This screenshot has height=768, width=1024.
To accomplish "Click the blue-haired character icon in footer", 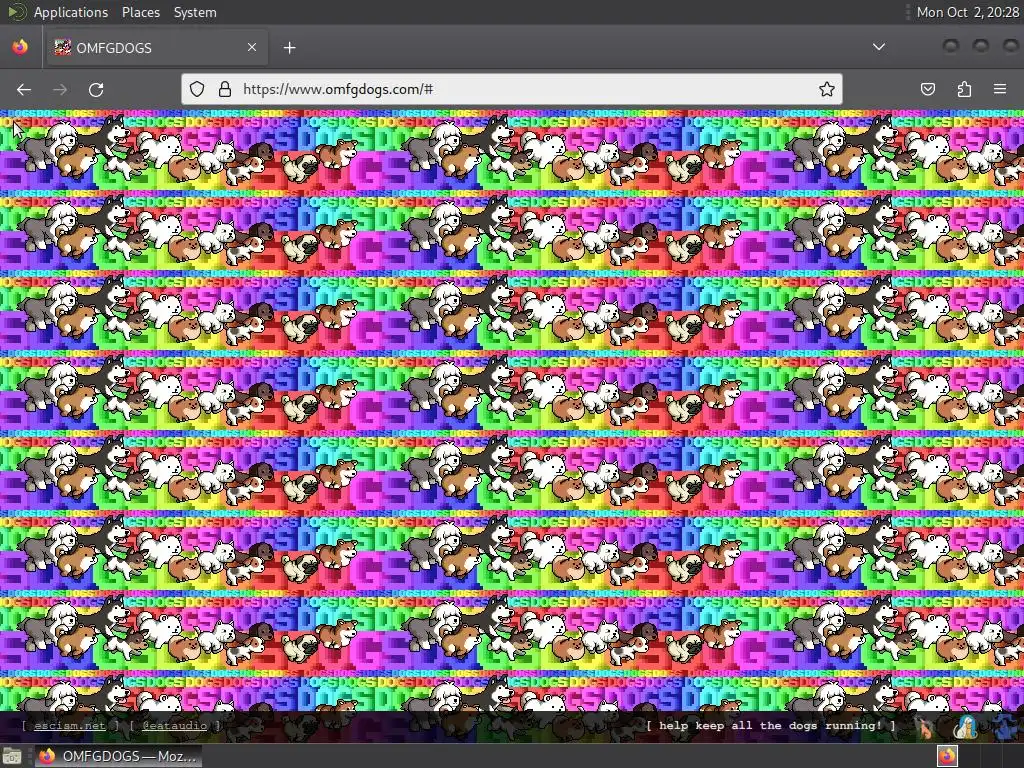I will [965, 727].
